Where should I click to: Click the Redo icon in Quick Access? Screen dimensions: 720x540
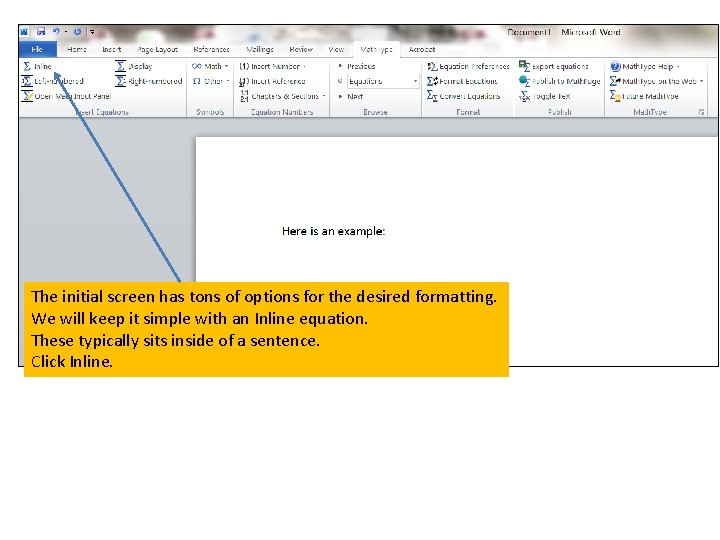coord(77,31)
